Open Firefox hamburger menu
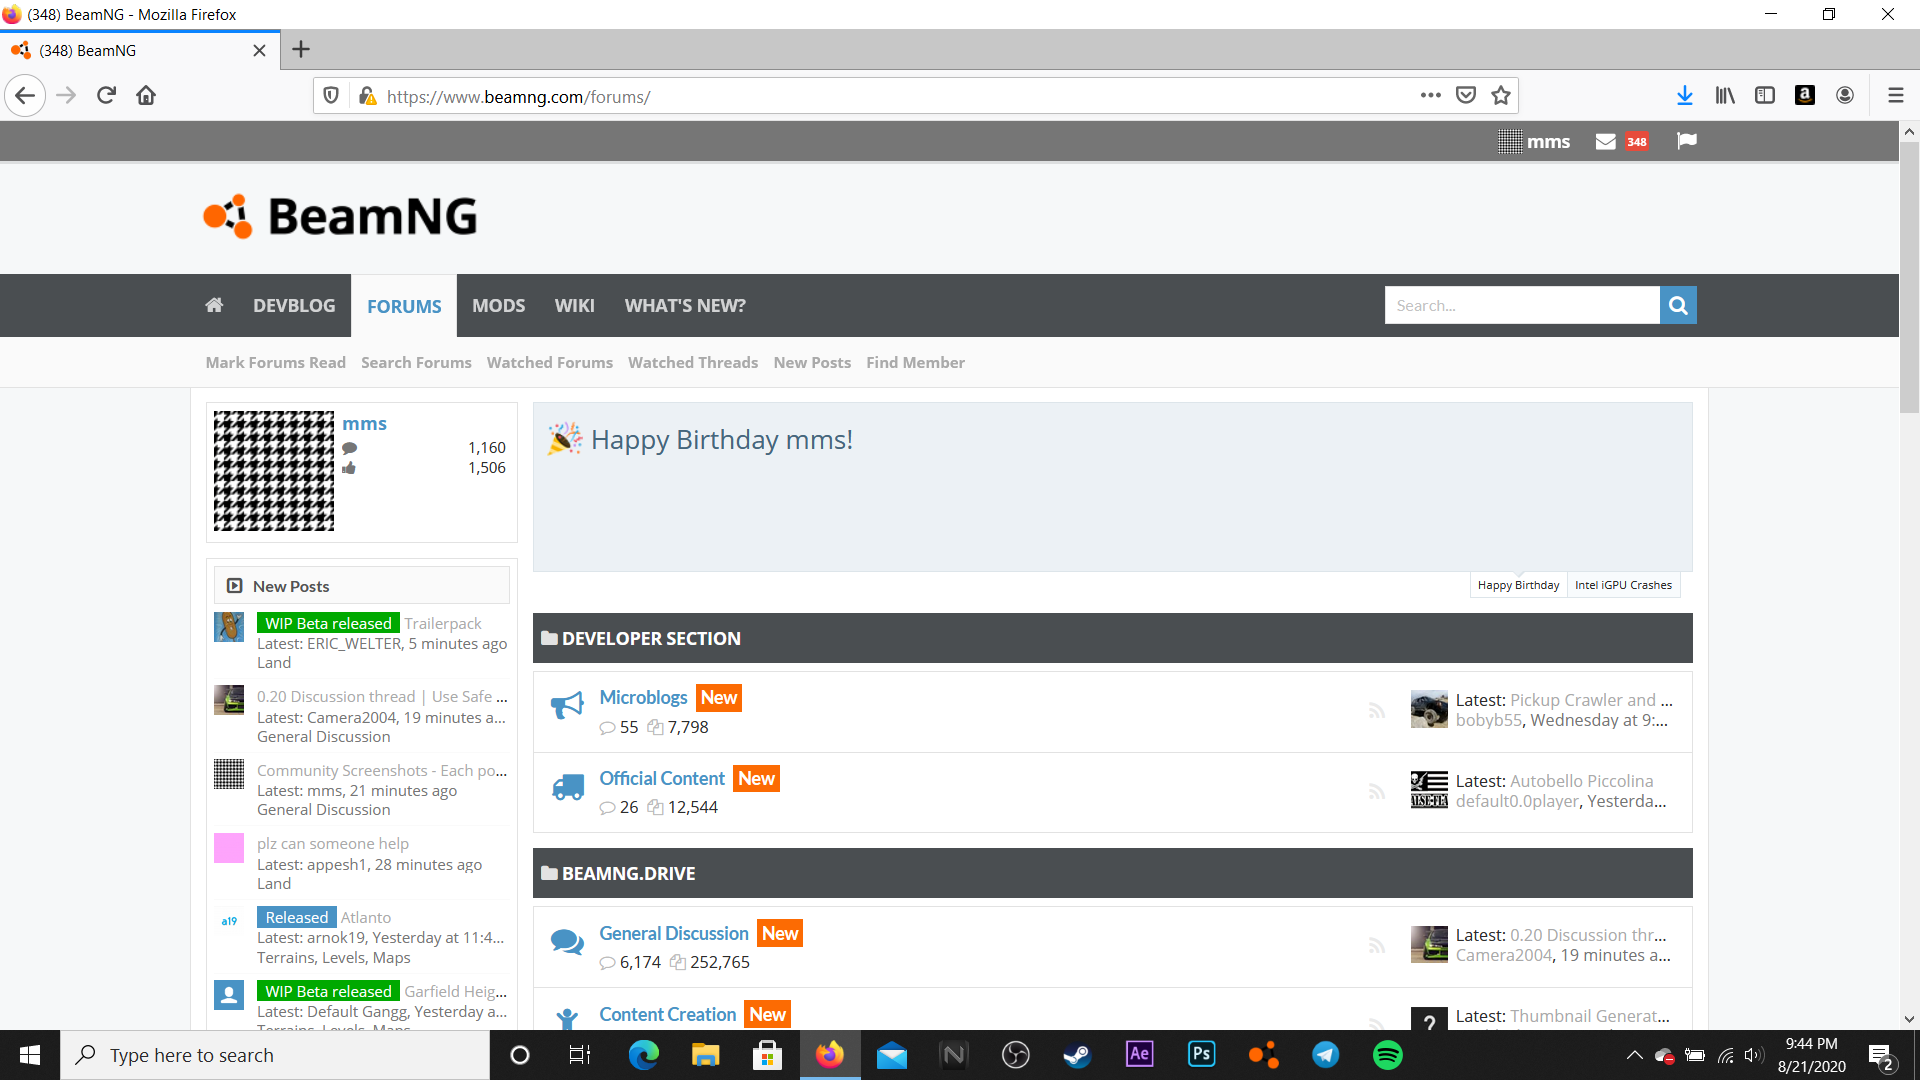The width and height of the screenshot is (1920, 1080). [1895, 95]
